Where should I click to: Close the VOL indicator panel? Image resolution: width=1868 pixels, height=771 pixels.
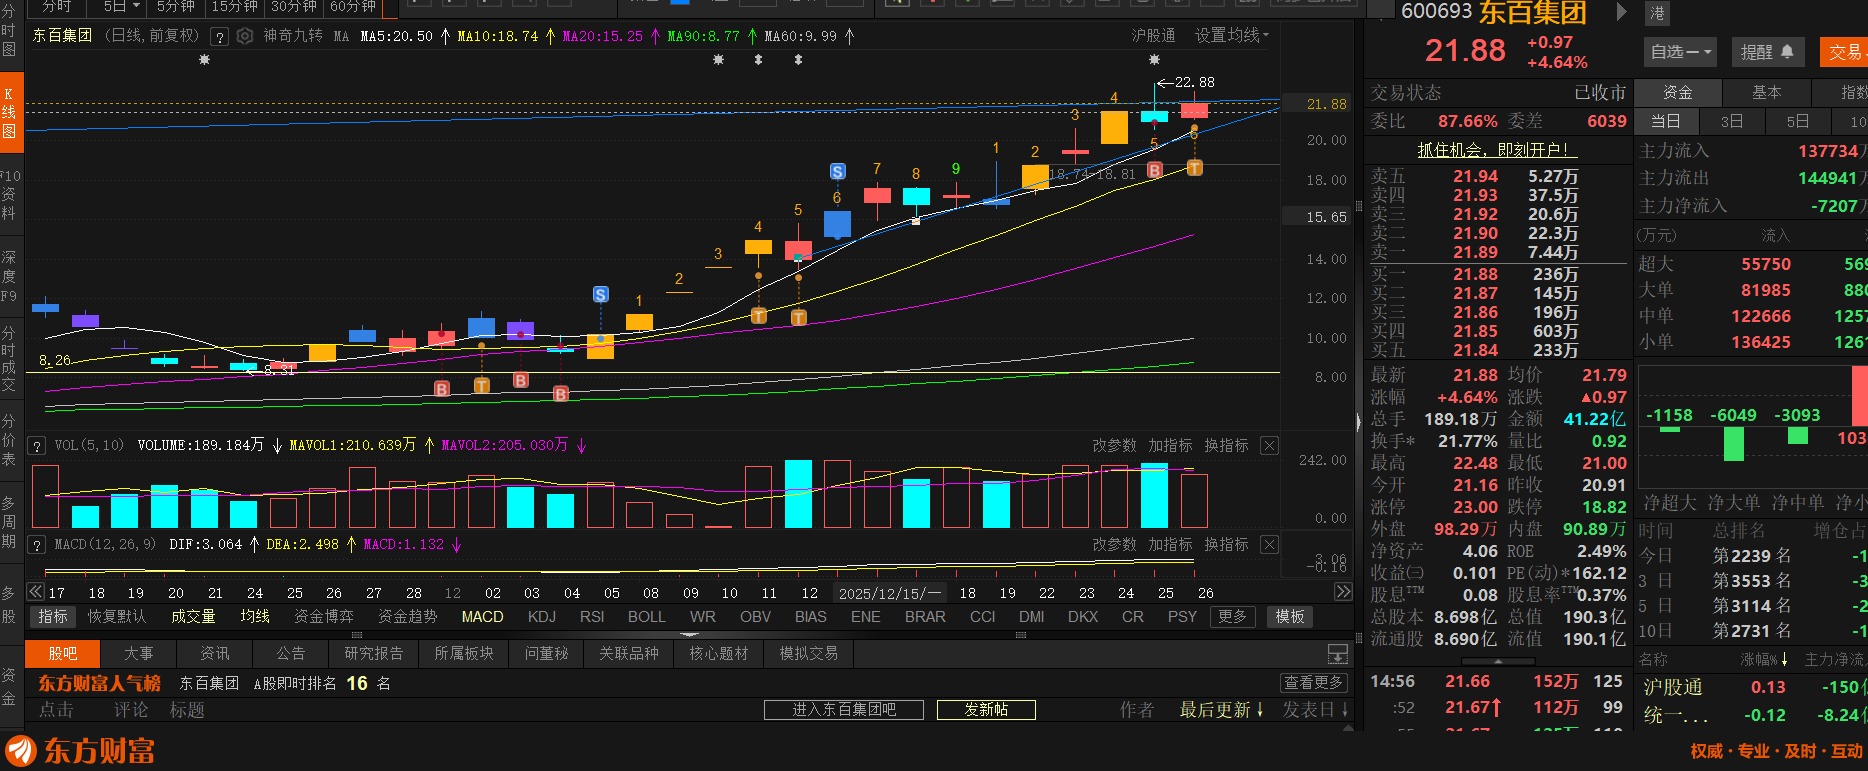click(x=1269, y=446)
